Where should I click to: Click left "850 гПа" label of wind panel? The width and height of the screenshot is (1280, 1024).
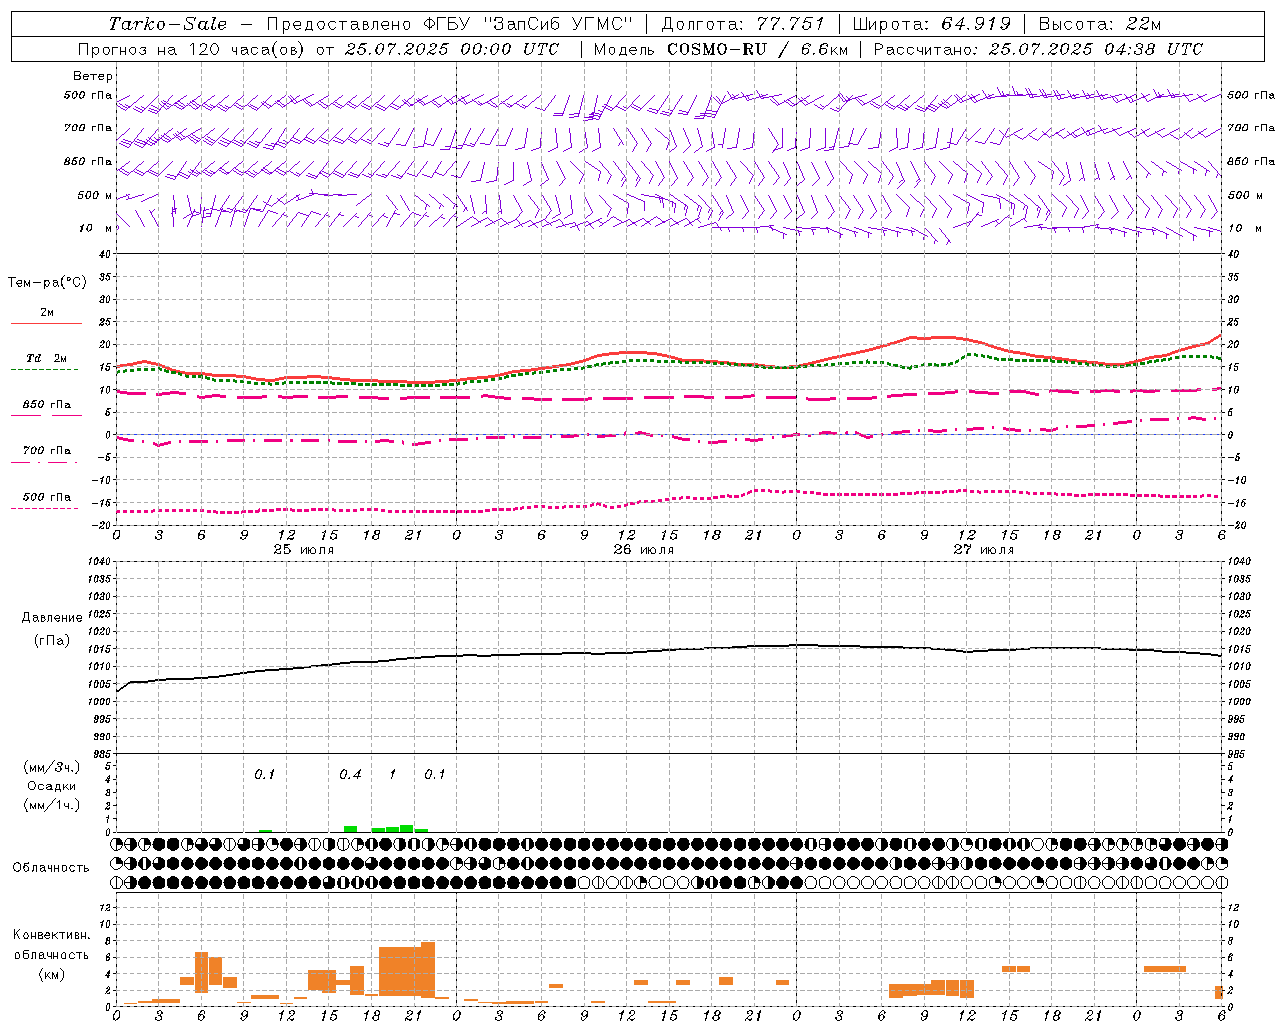pos(88,162)
